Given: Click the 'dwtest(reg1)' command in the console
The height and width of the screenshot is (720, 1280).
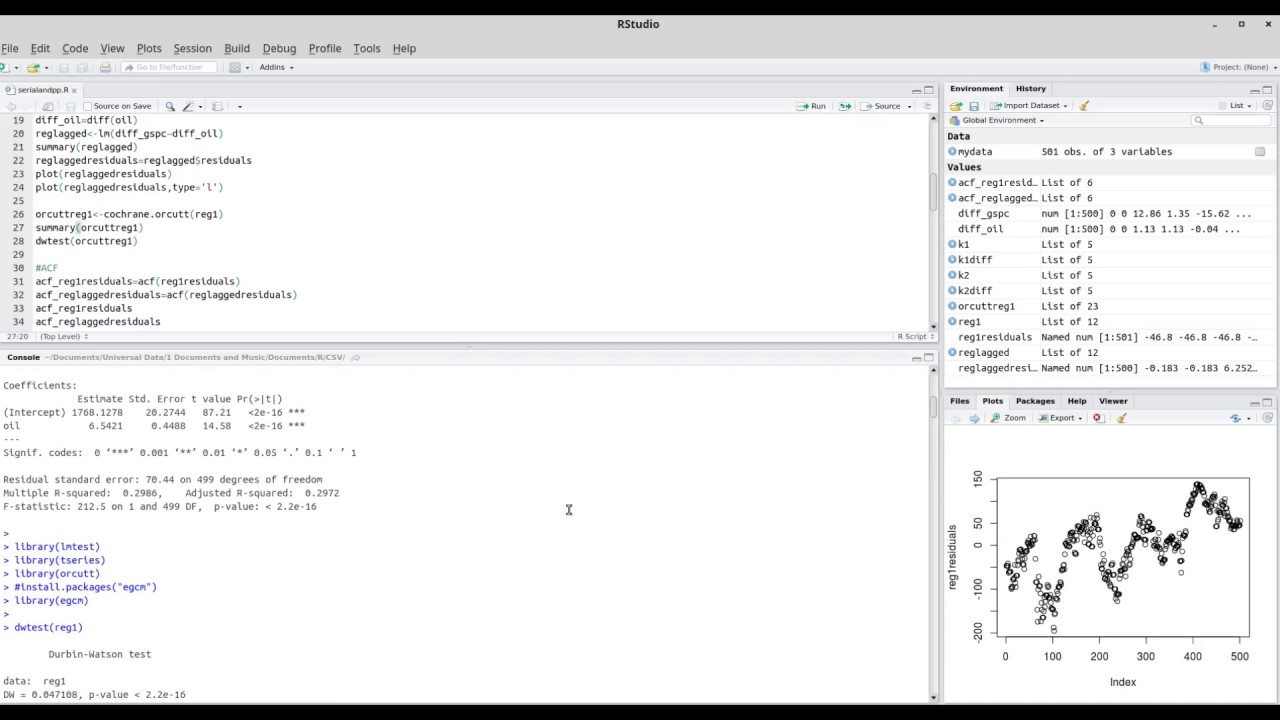Looking at the screenshot, I should tap(48, 628).
